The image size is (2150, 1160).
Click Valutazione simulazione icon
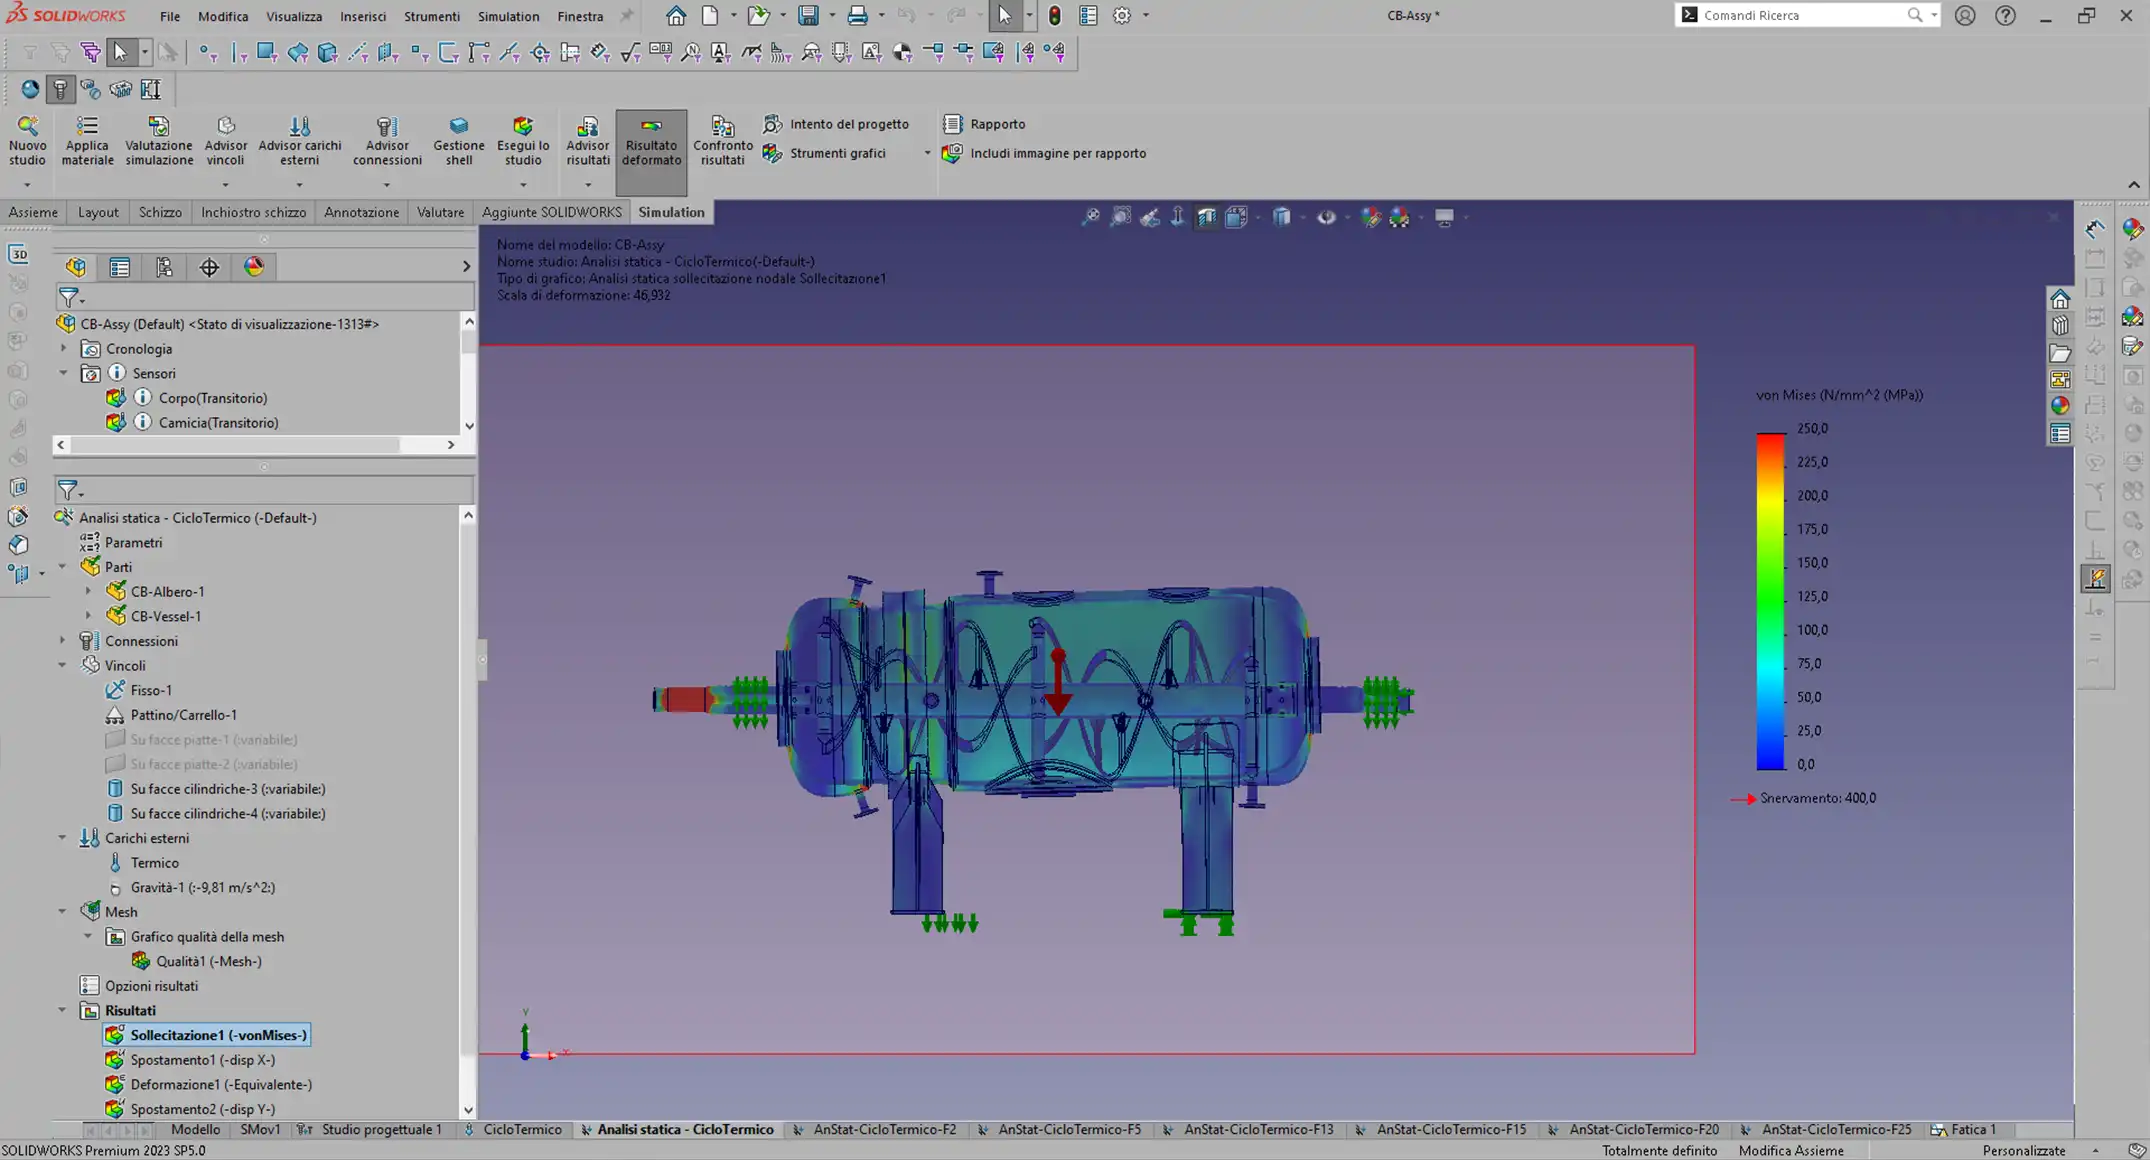click(x=159, y=139)
